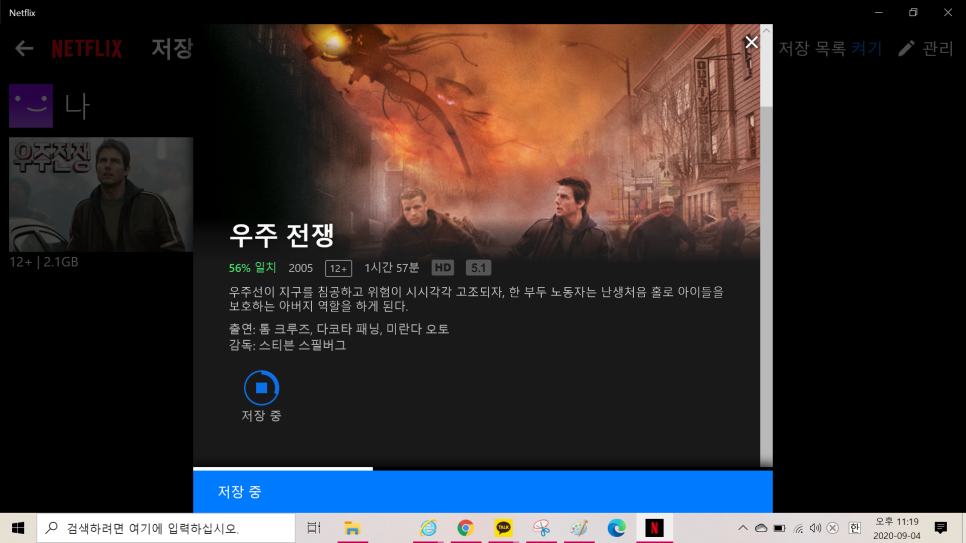Click the 출연 cast line

click(x=339, y=329)
